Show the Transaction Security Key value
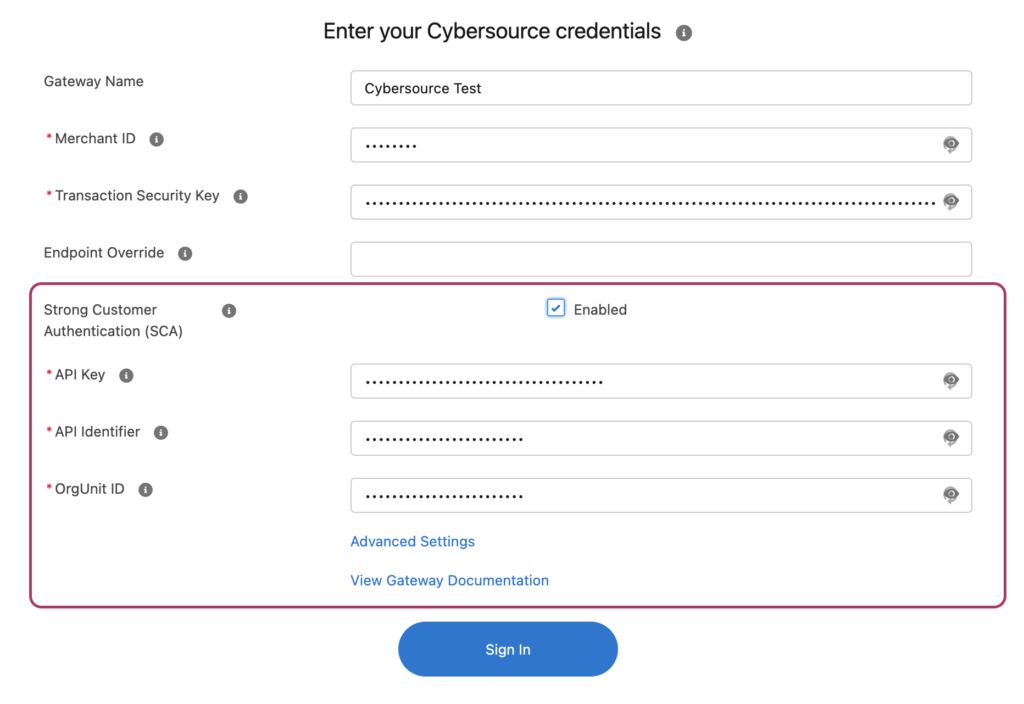The height and width of the screenshot is (704, 1024). (x=951, y=201)
